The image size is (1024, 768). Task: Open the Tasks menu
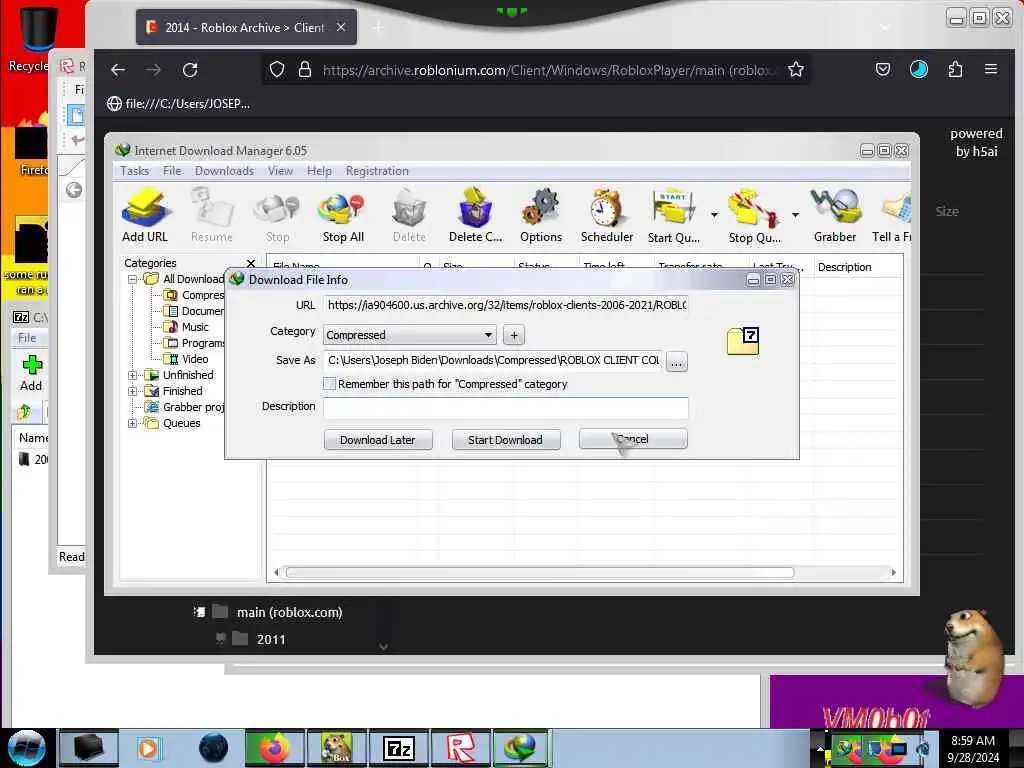(135, 170)
